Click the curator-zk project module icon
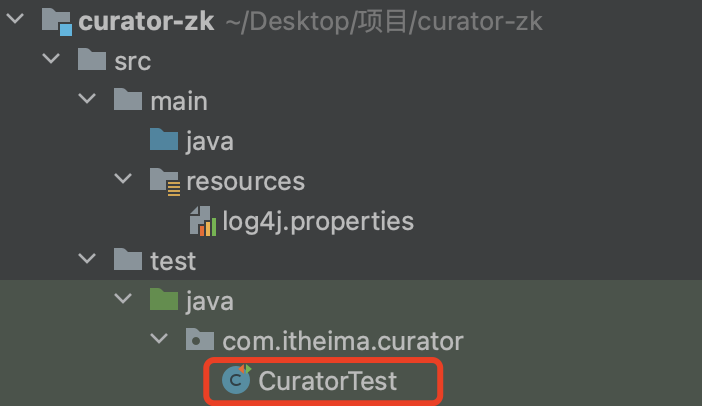 coord(56,22)
